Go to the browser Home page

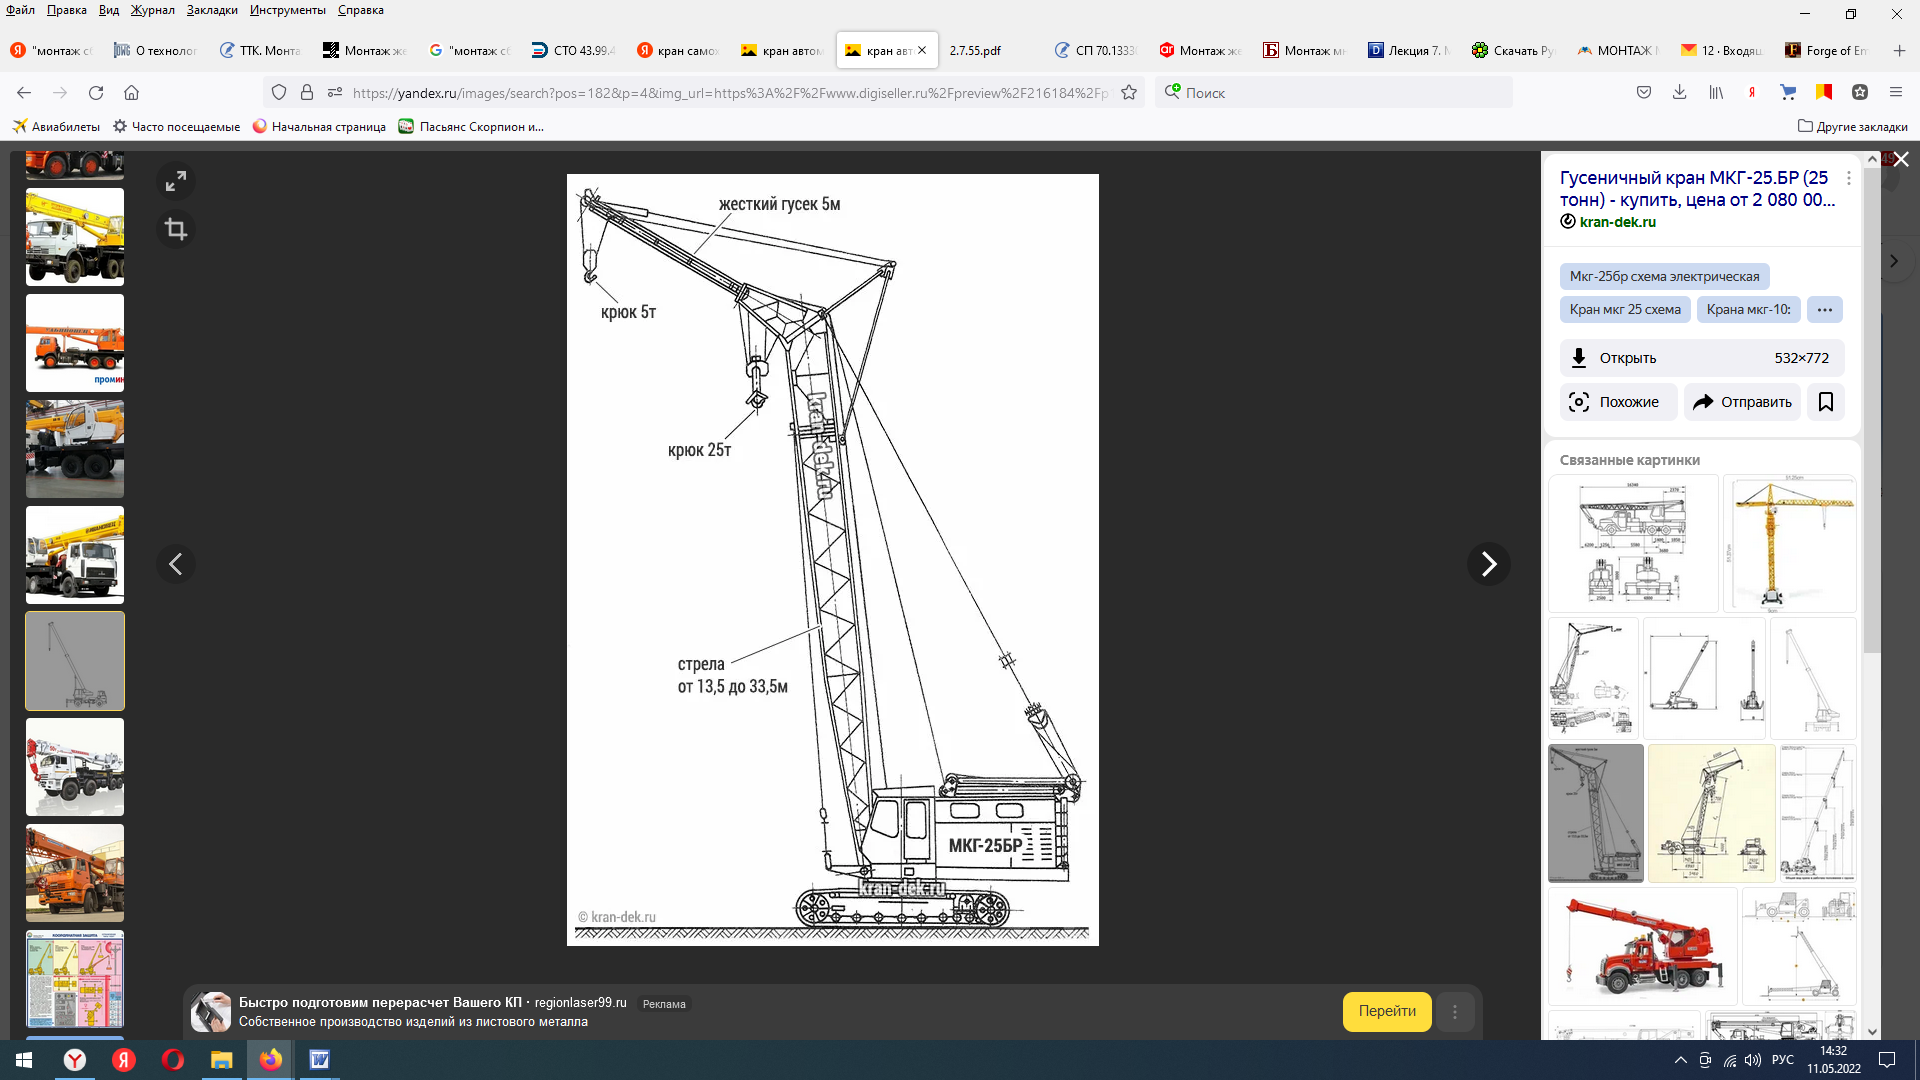point(131,92)
